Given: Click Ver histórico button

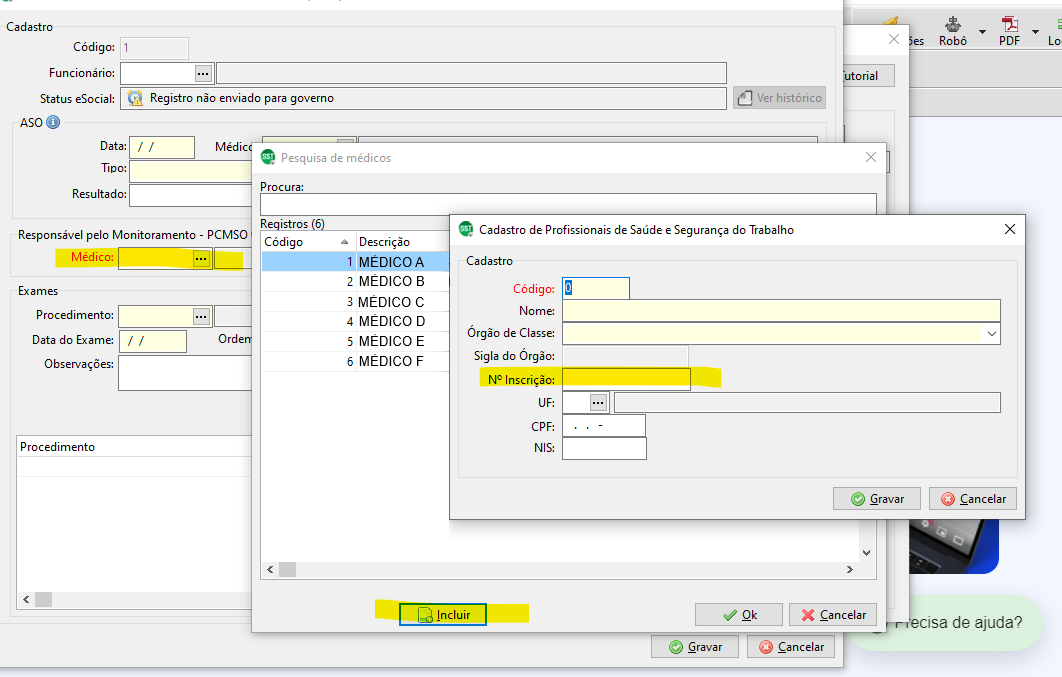Looking at the screenshot, I should (x=780, y=98).
